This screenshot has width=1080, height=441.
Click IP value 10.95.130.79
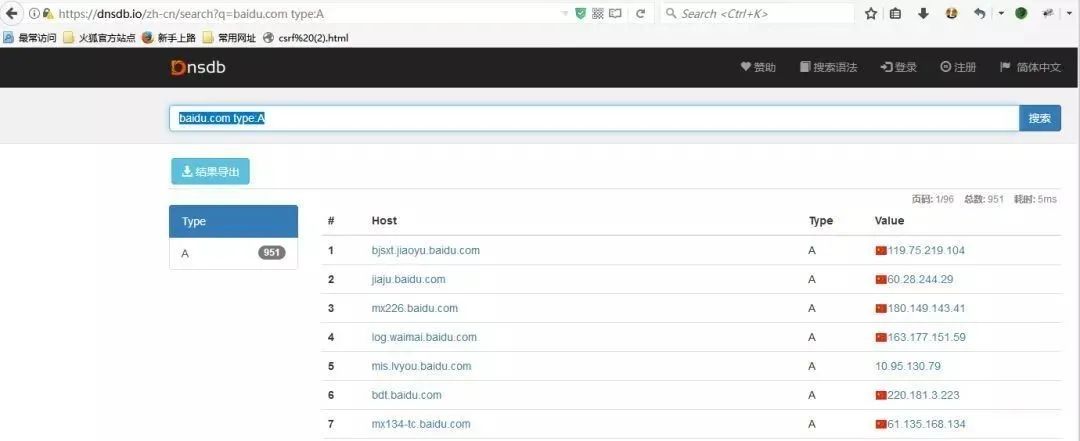pyautogui.click(x=908, y=366)
